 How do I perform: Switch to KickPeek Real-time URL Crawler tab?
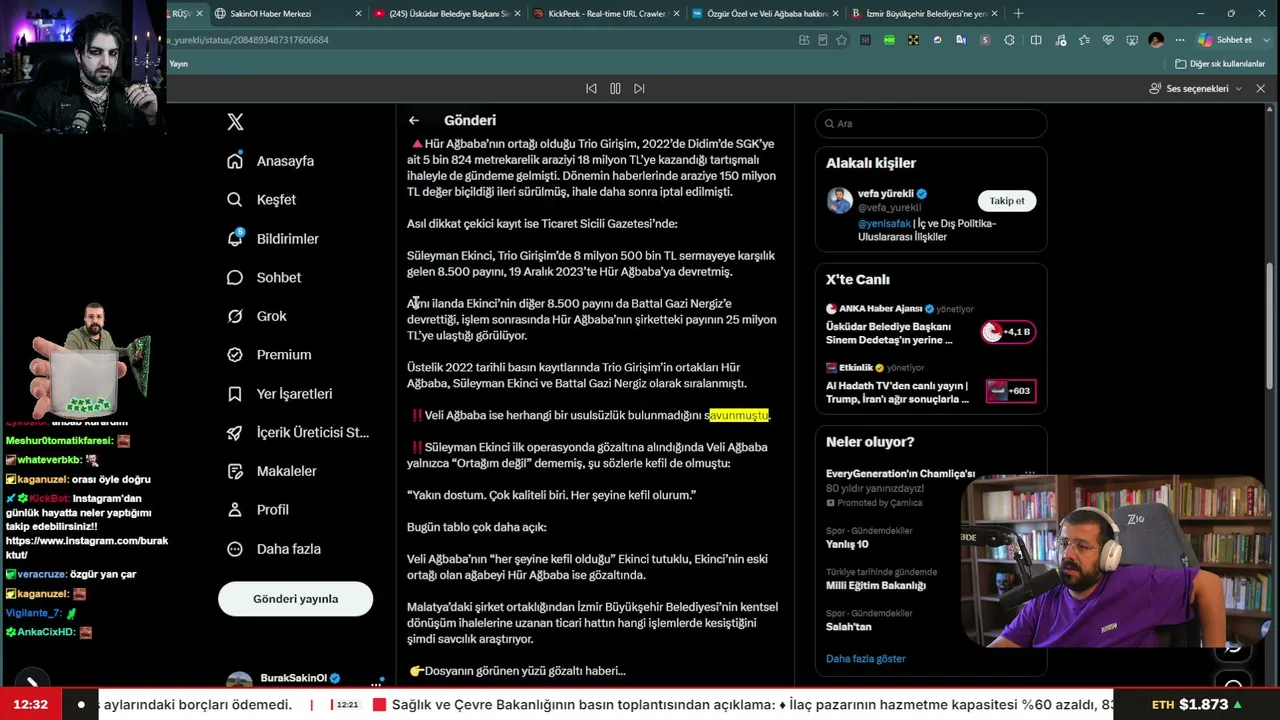click(606, 14)
